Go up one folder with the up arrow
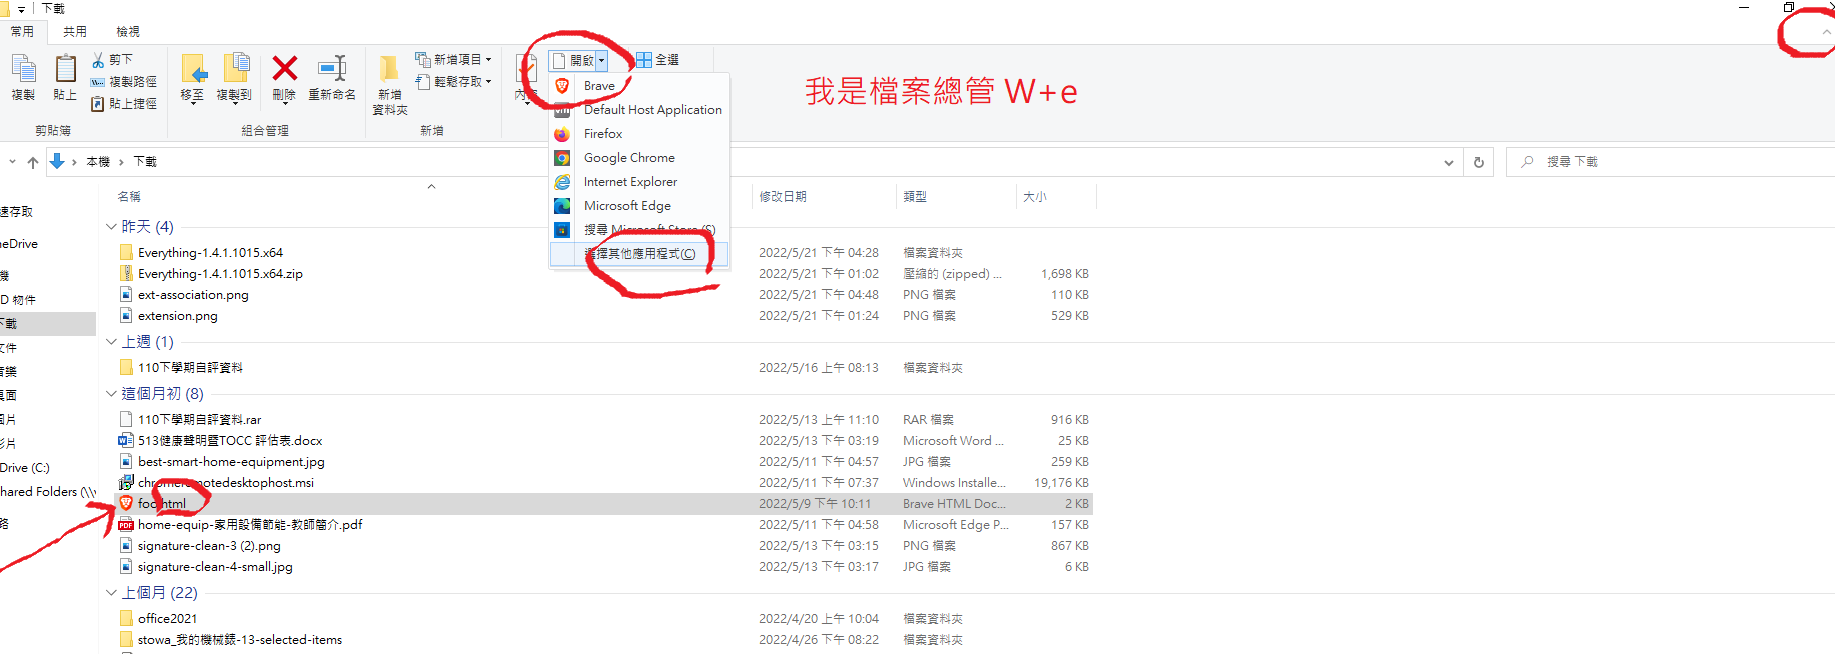The width and height of the screenshot is (1835, 671). pos(33,162)
